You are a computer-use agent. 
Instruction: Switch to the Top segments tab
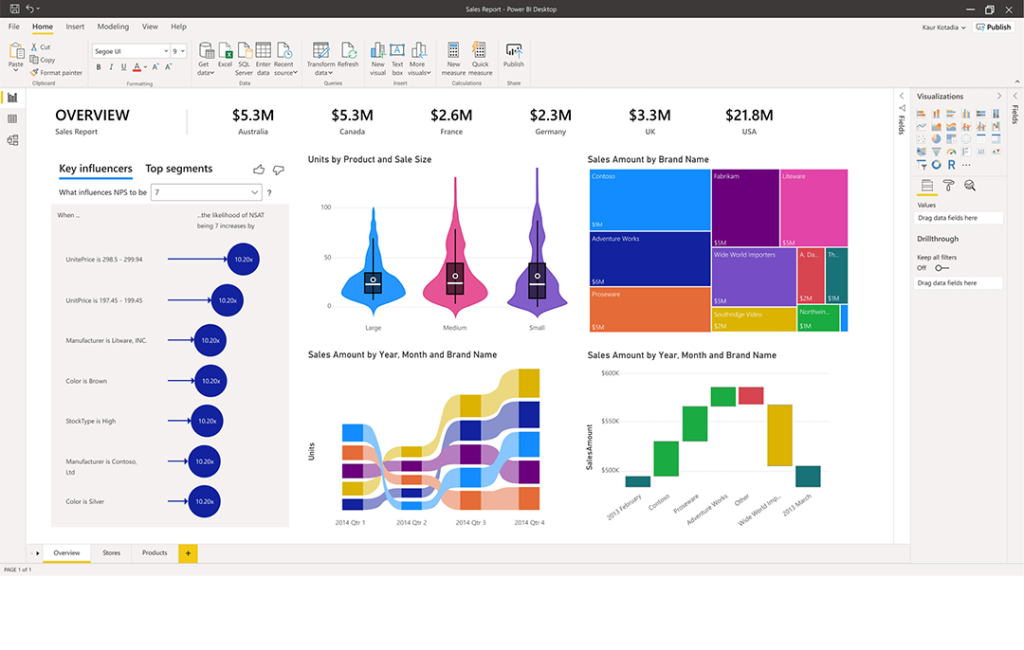tap(179, 169)
